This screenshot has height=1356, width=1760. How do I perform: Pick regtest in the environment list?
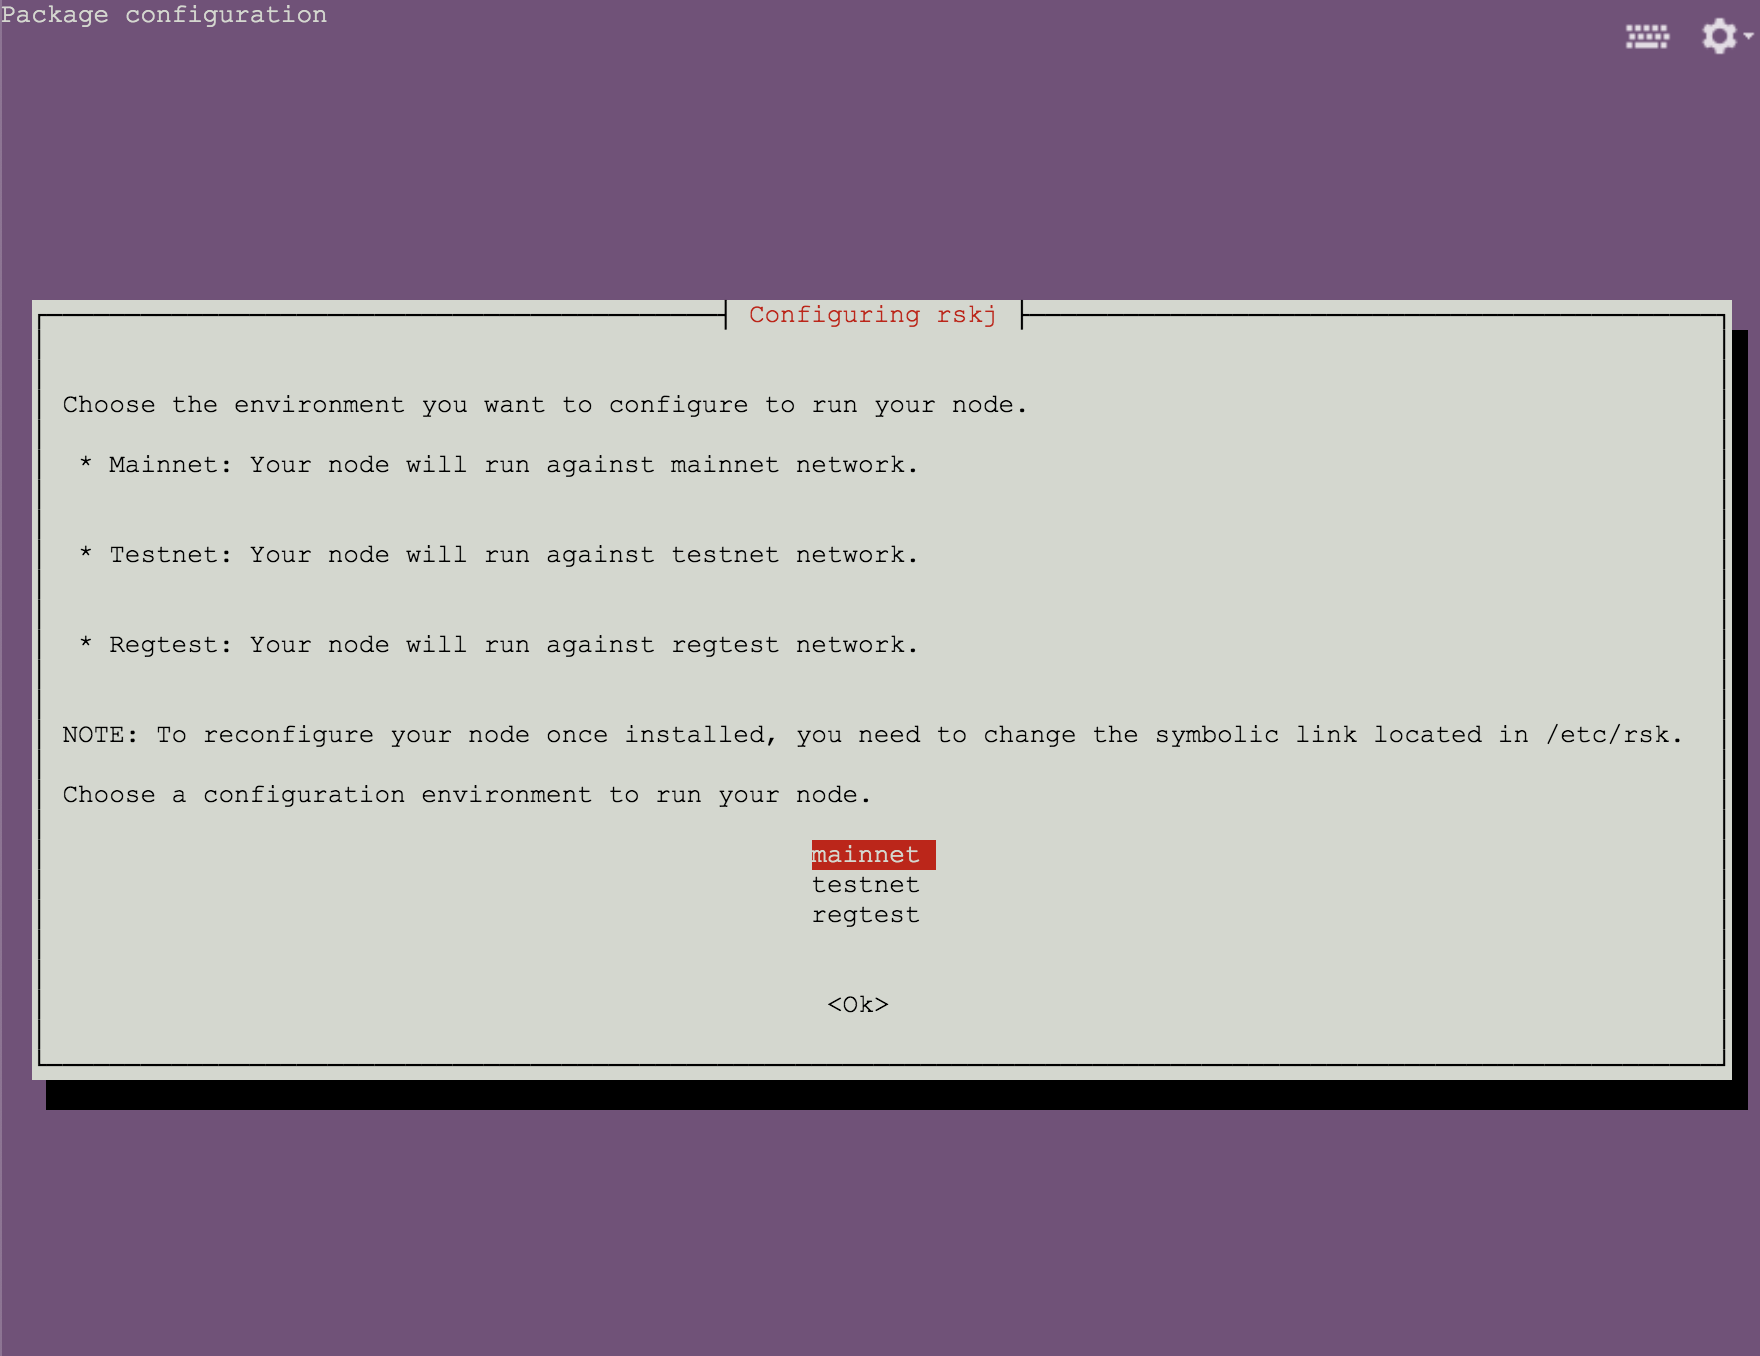tap(865, 915)
